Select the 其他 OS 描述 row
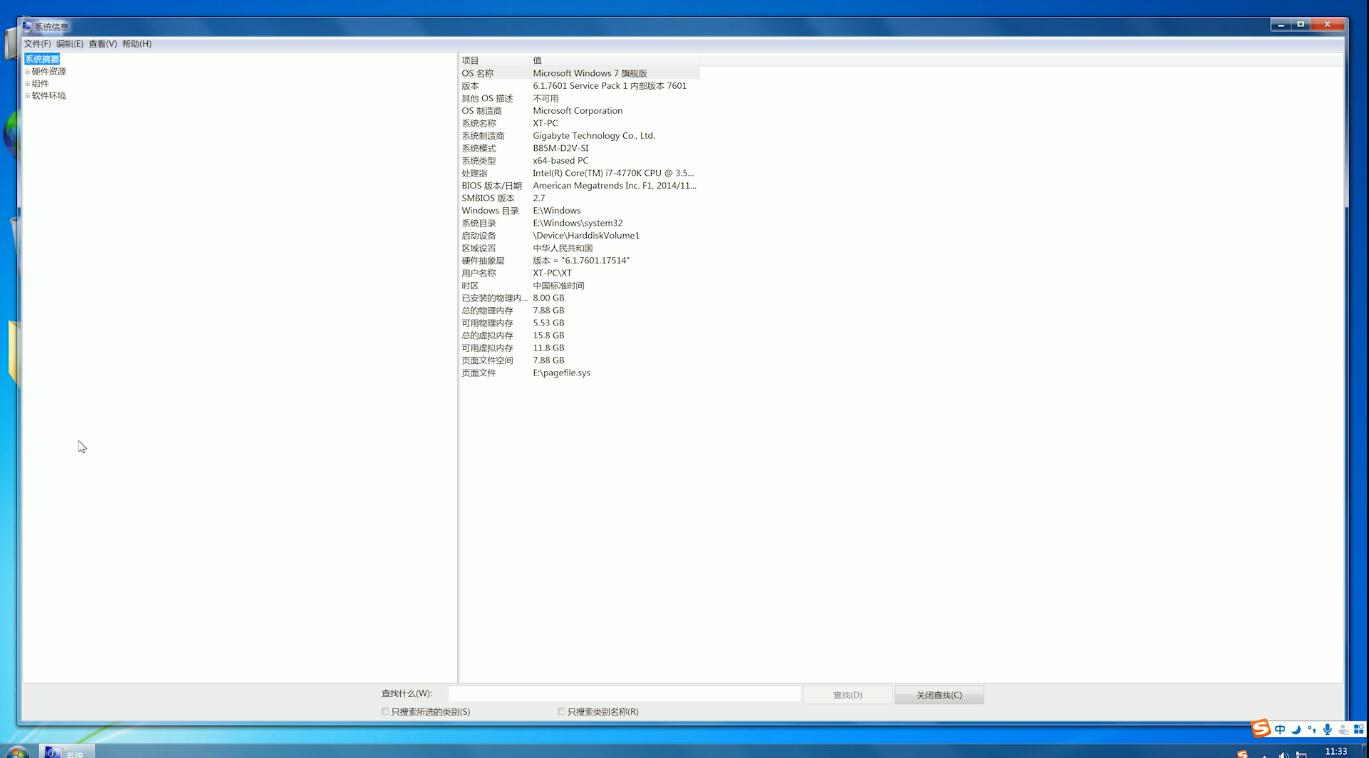 click(x=579, y=98)
